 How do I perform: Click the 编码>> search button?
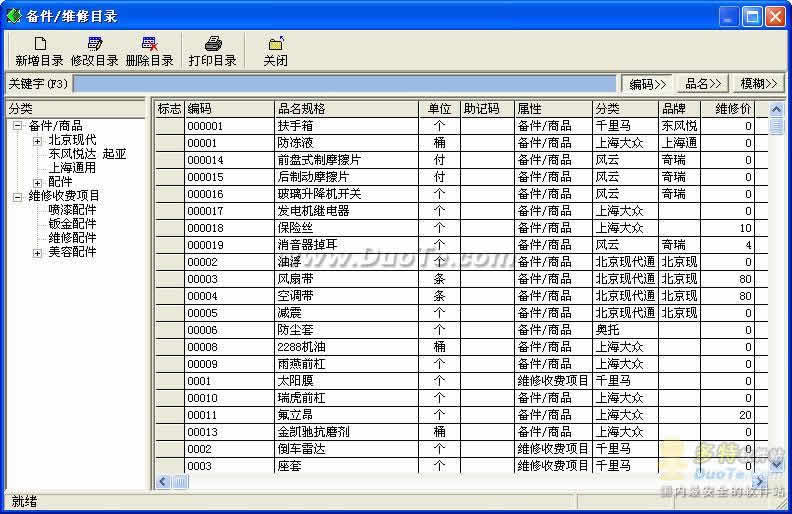point(648,84)
